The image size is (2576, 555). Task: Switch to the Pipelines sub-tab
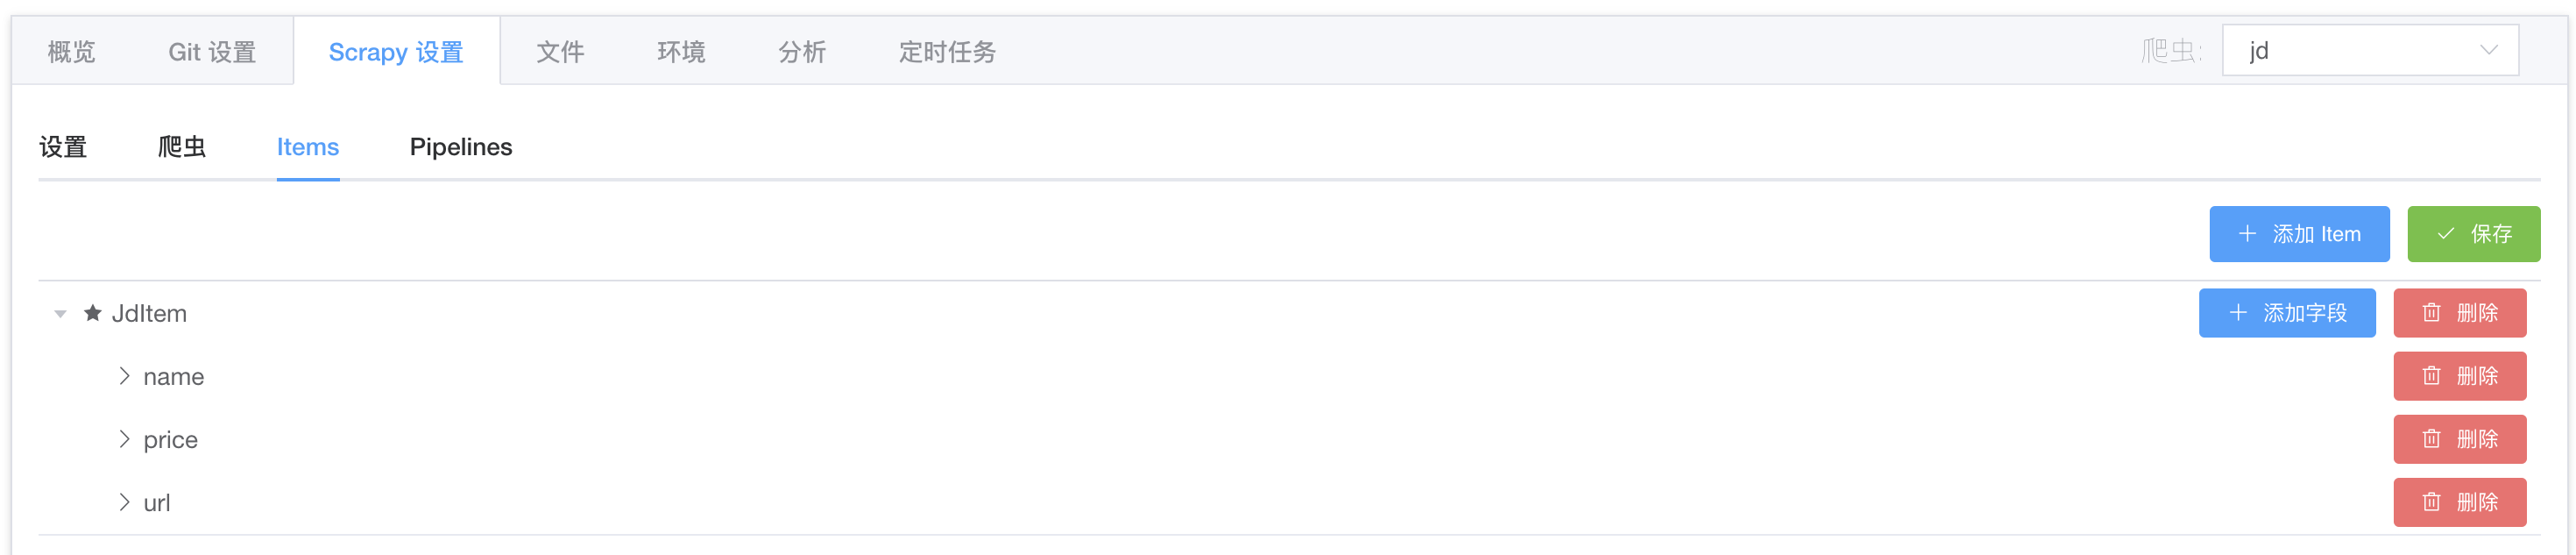click(x=460, y=147)
